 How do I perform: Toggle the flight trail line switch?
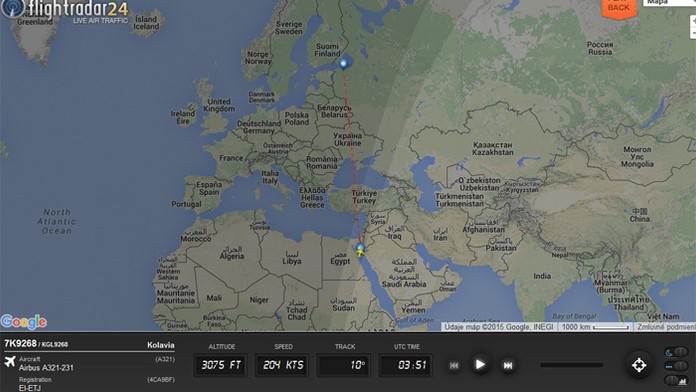pyautogui.click(x=676, y=366)
